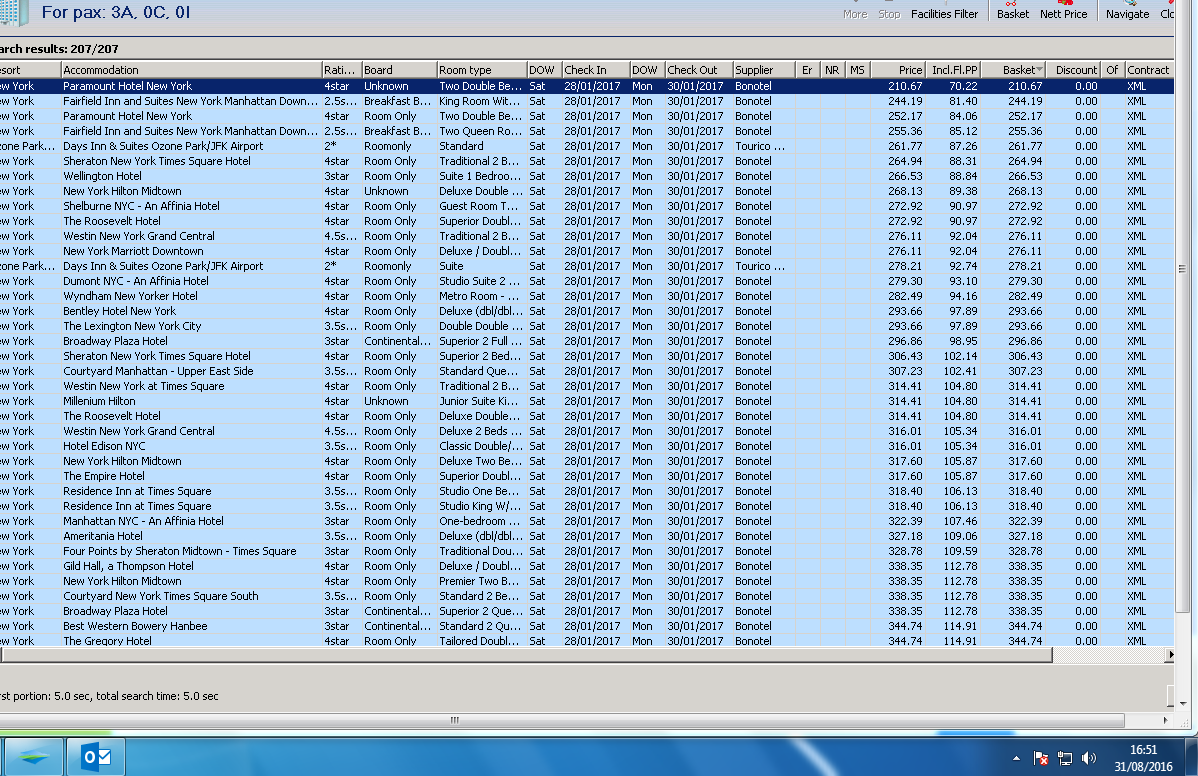
Task: Sort by the Price column header
Action: (898, 70)
